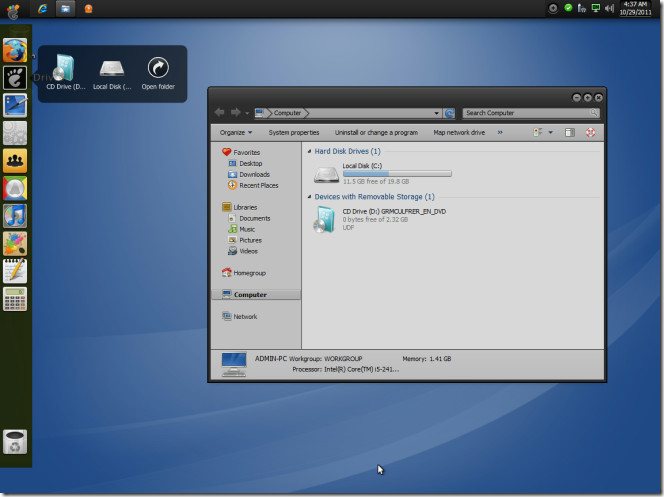The width and height of the screenshot is (664, 497).
Task: Click the Ubuntu-style start logo
Action: [x=13, y=11]
